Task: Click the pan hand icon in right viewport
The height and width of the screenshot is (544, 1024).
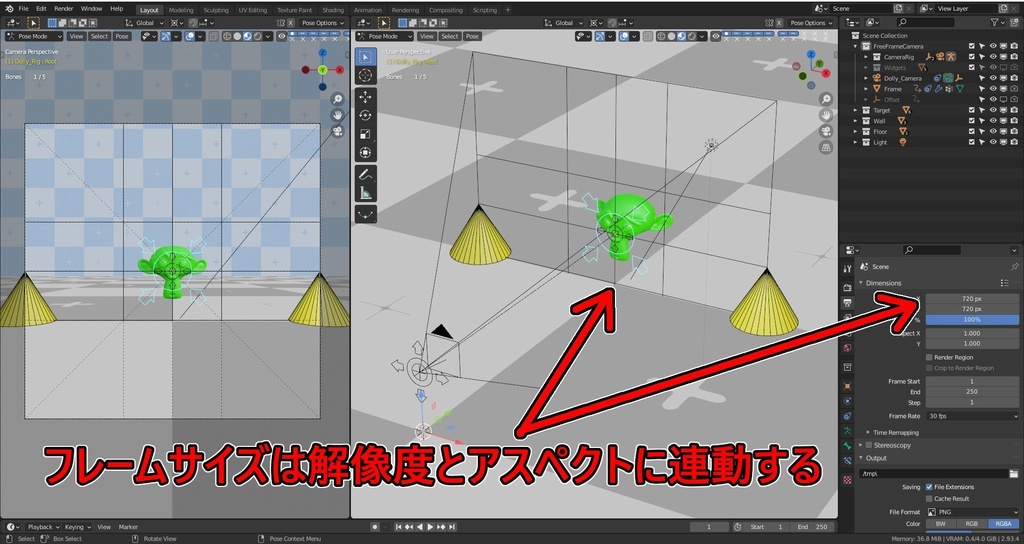Action: pyautogui.click(x=826, y=115)
